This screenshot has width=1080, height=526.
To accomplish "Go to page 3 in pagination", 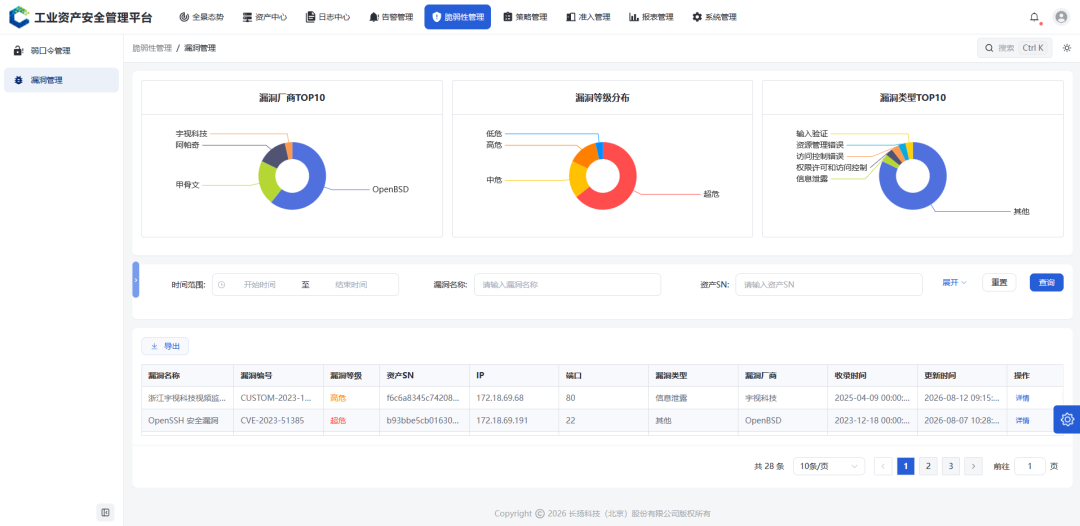I will point(951,466).
